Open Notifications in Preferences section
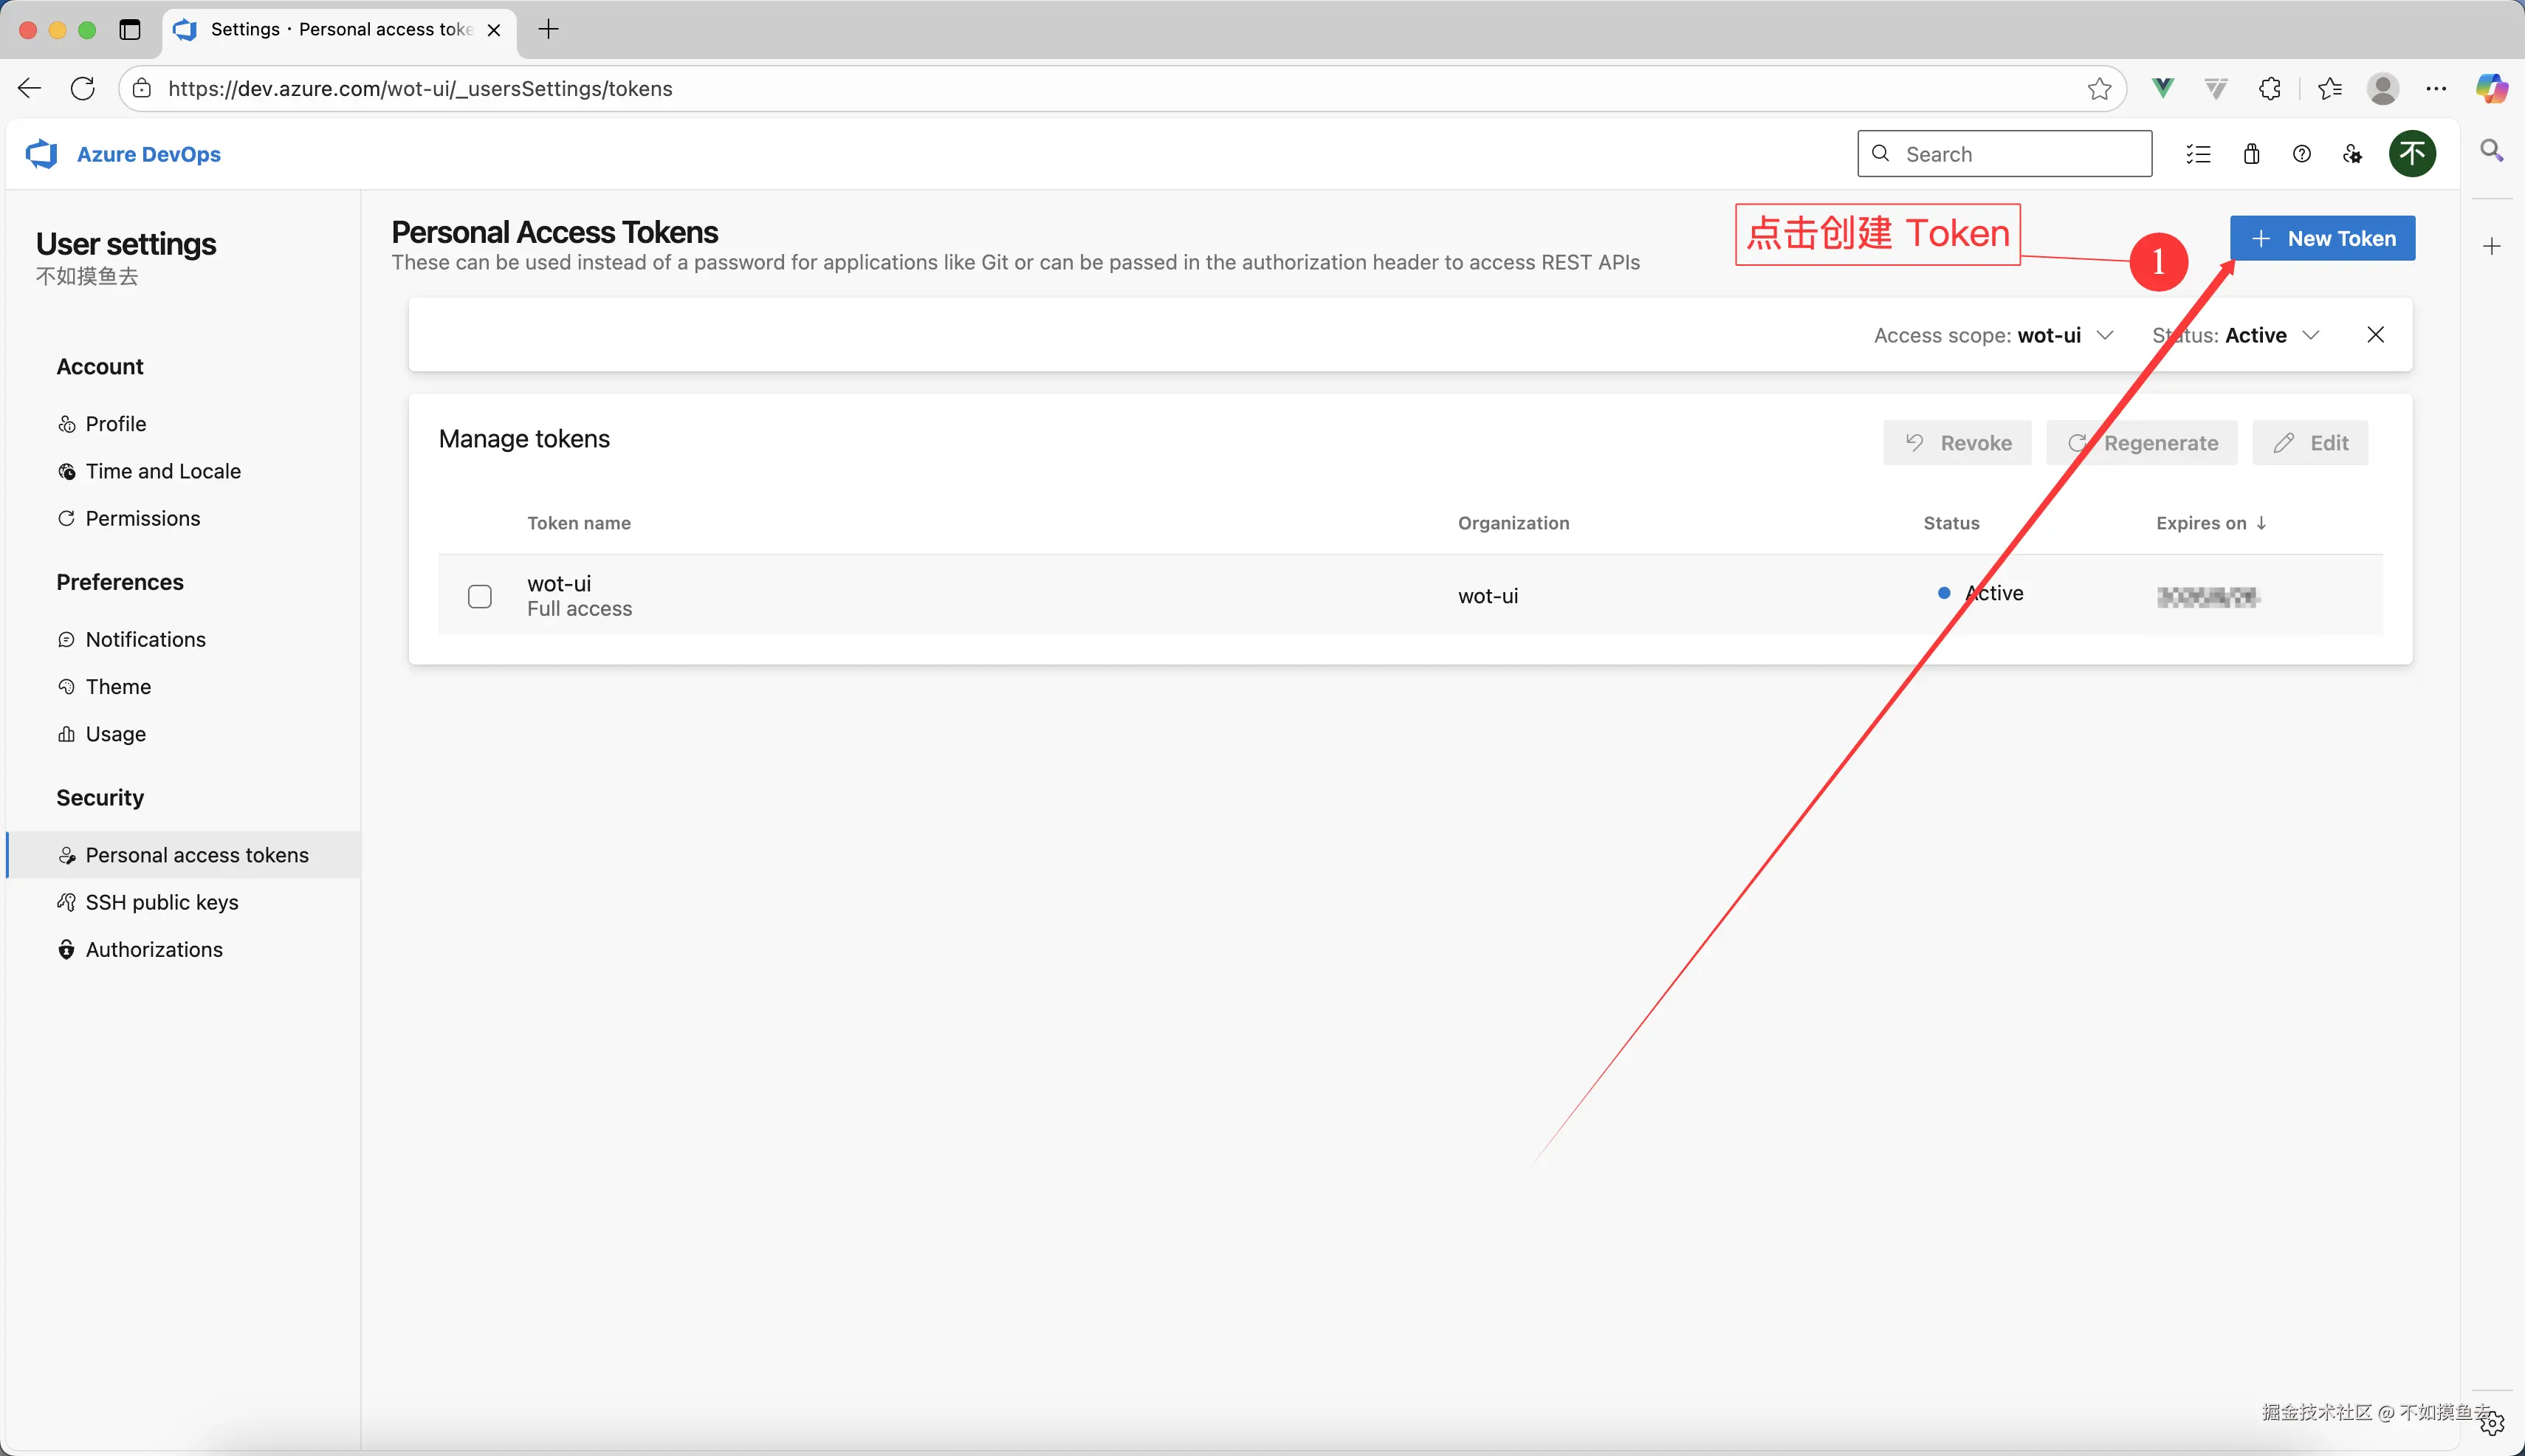Viewport: 2525px width, 1456px height. point(146,639)
